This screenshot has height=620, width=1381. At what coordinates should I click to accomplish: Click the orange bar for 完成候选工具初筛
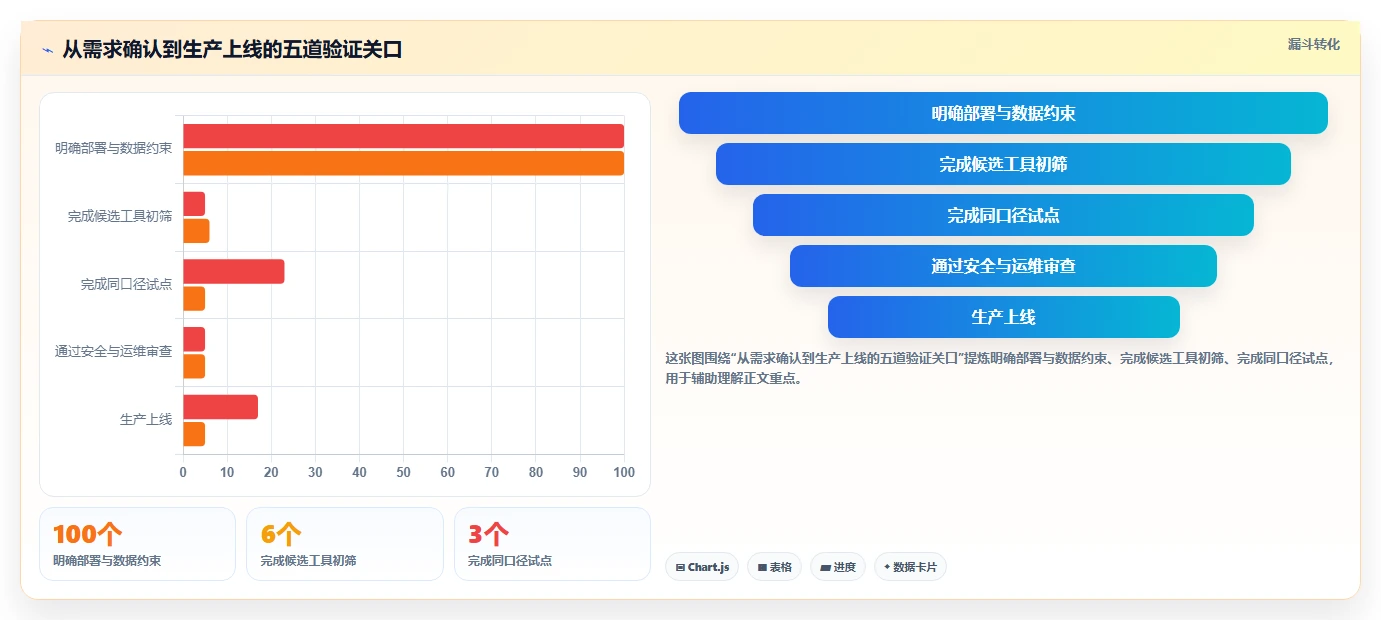(x=196, y=231)
